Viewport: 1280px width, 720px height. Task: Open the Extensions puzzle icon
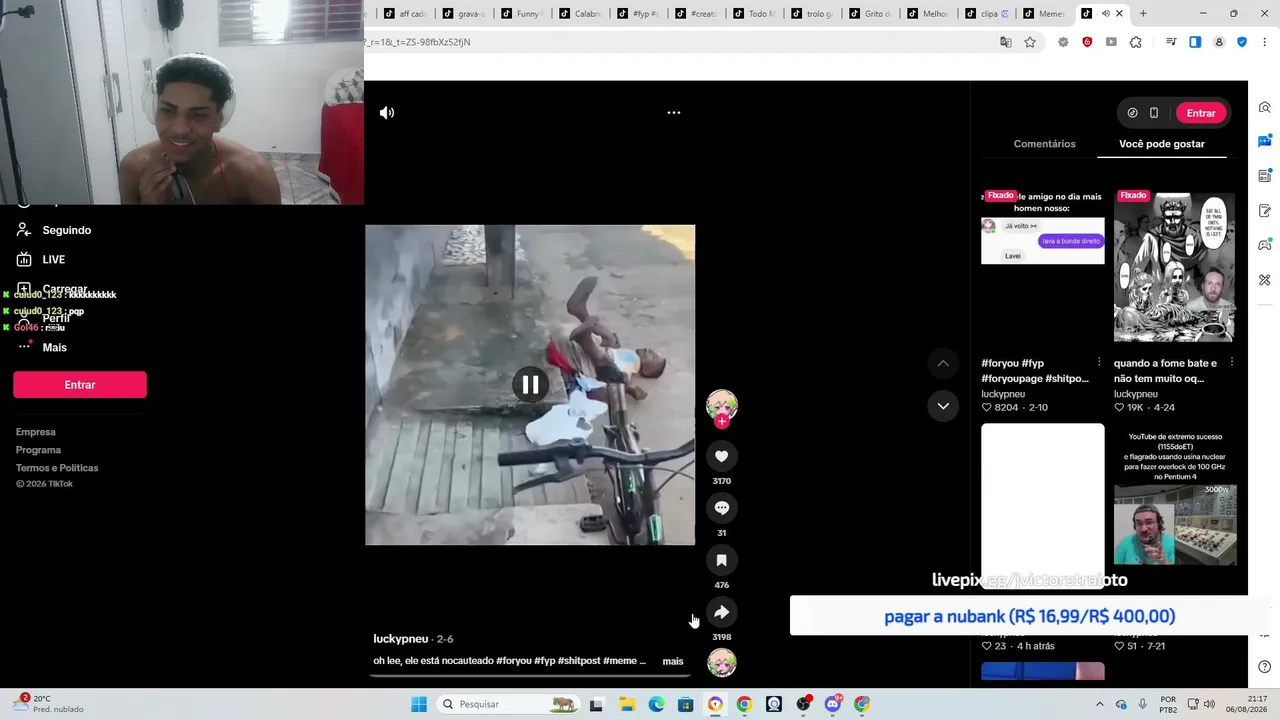click(x=1136, y=42)
